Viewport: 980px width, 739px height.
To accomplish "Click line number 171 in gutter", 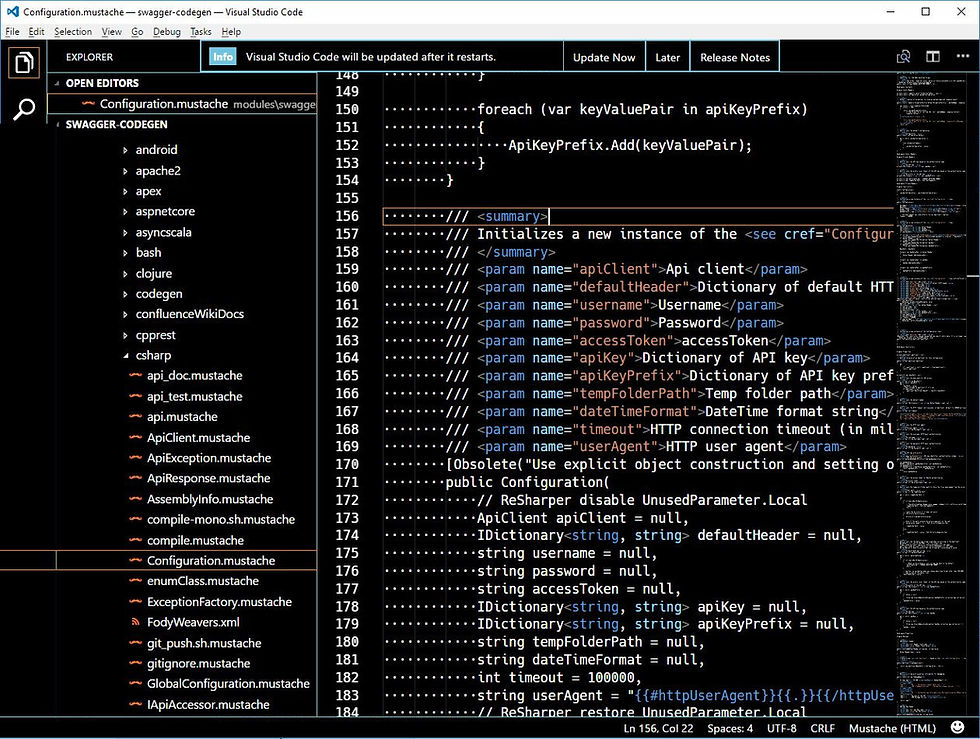I will pyautogui.click(x=347, y=483).
